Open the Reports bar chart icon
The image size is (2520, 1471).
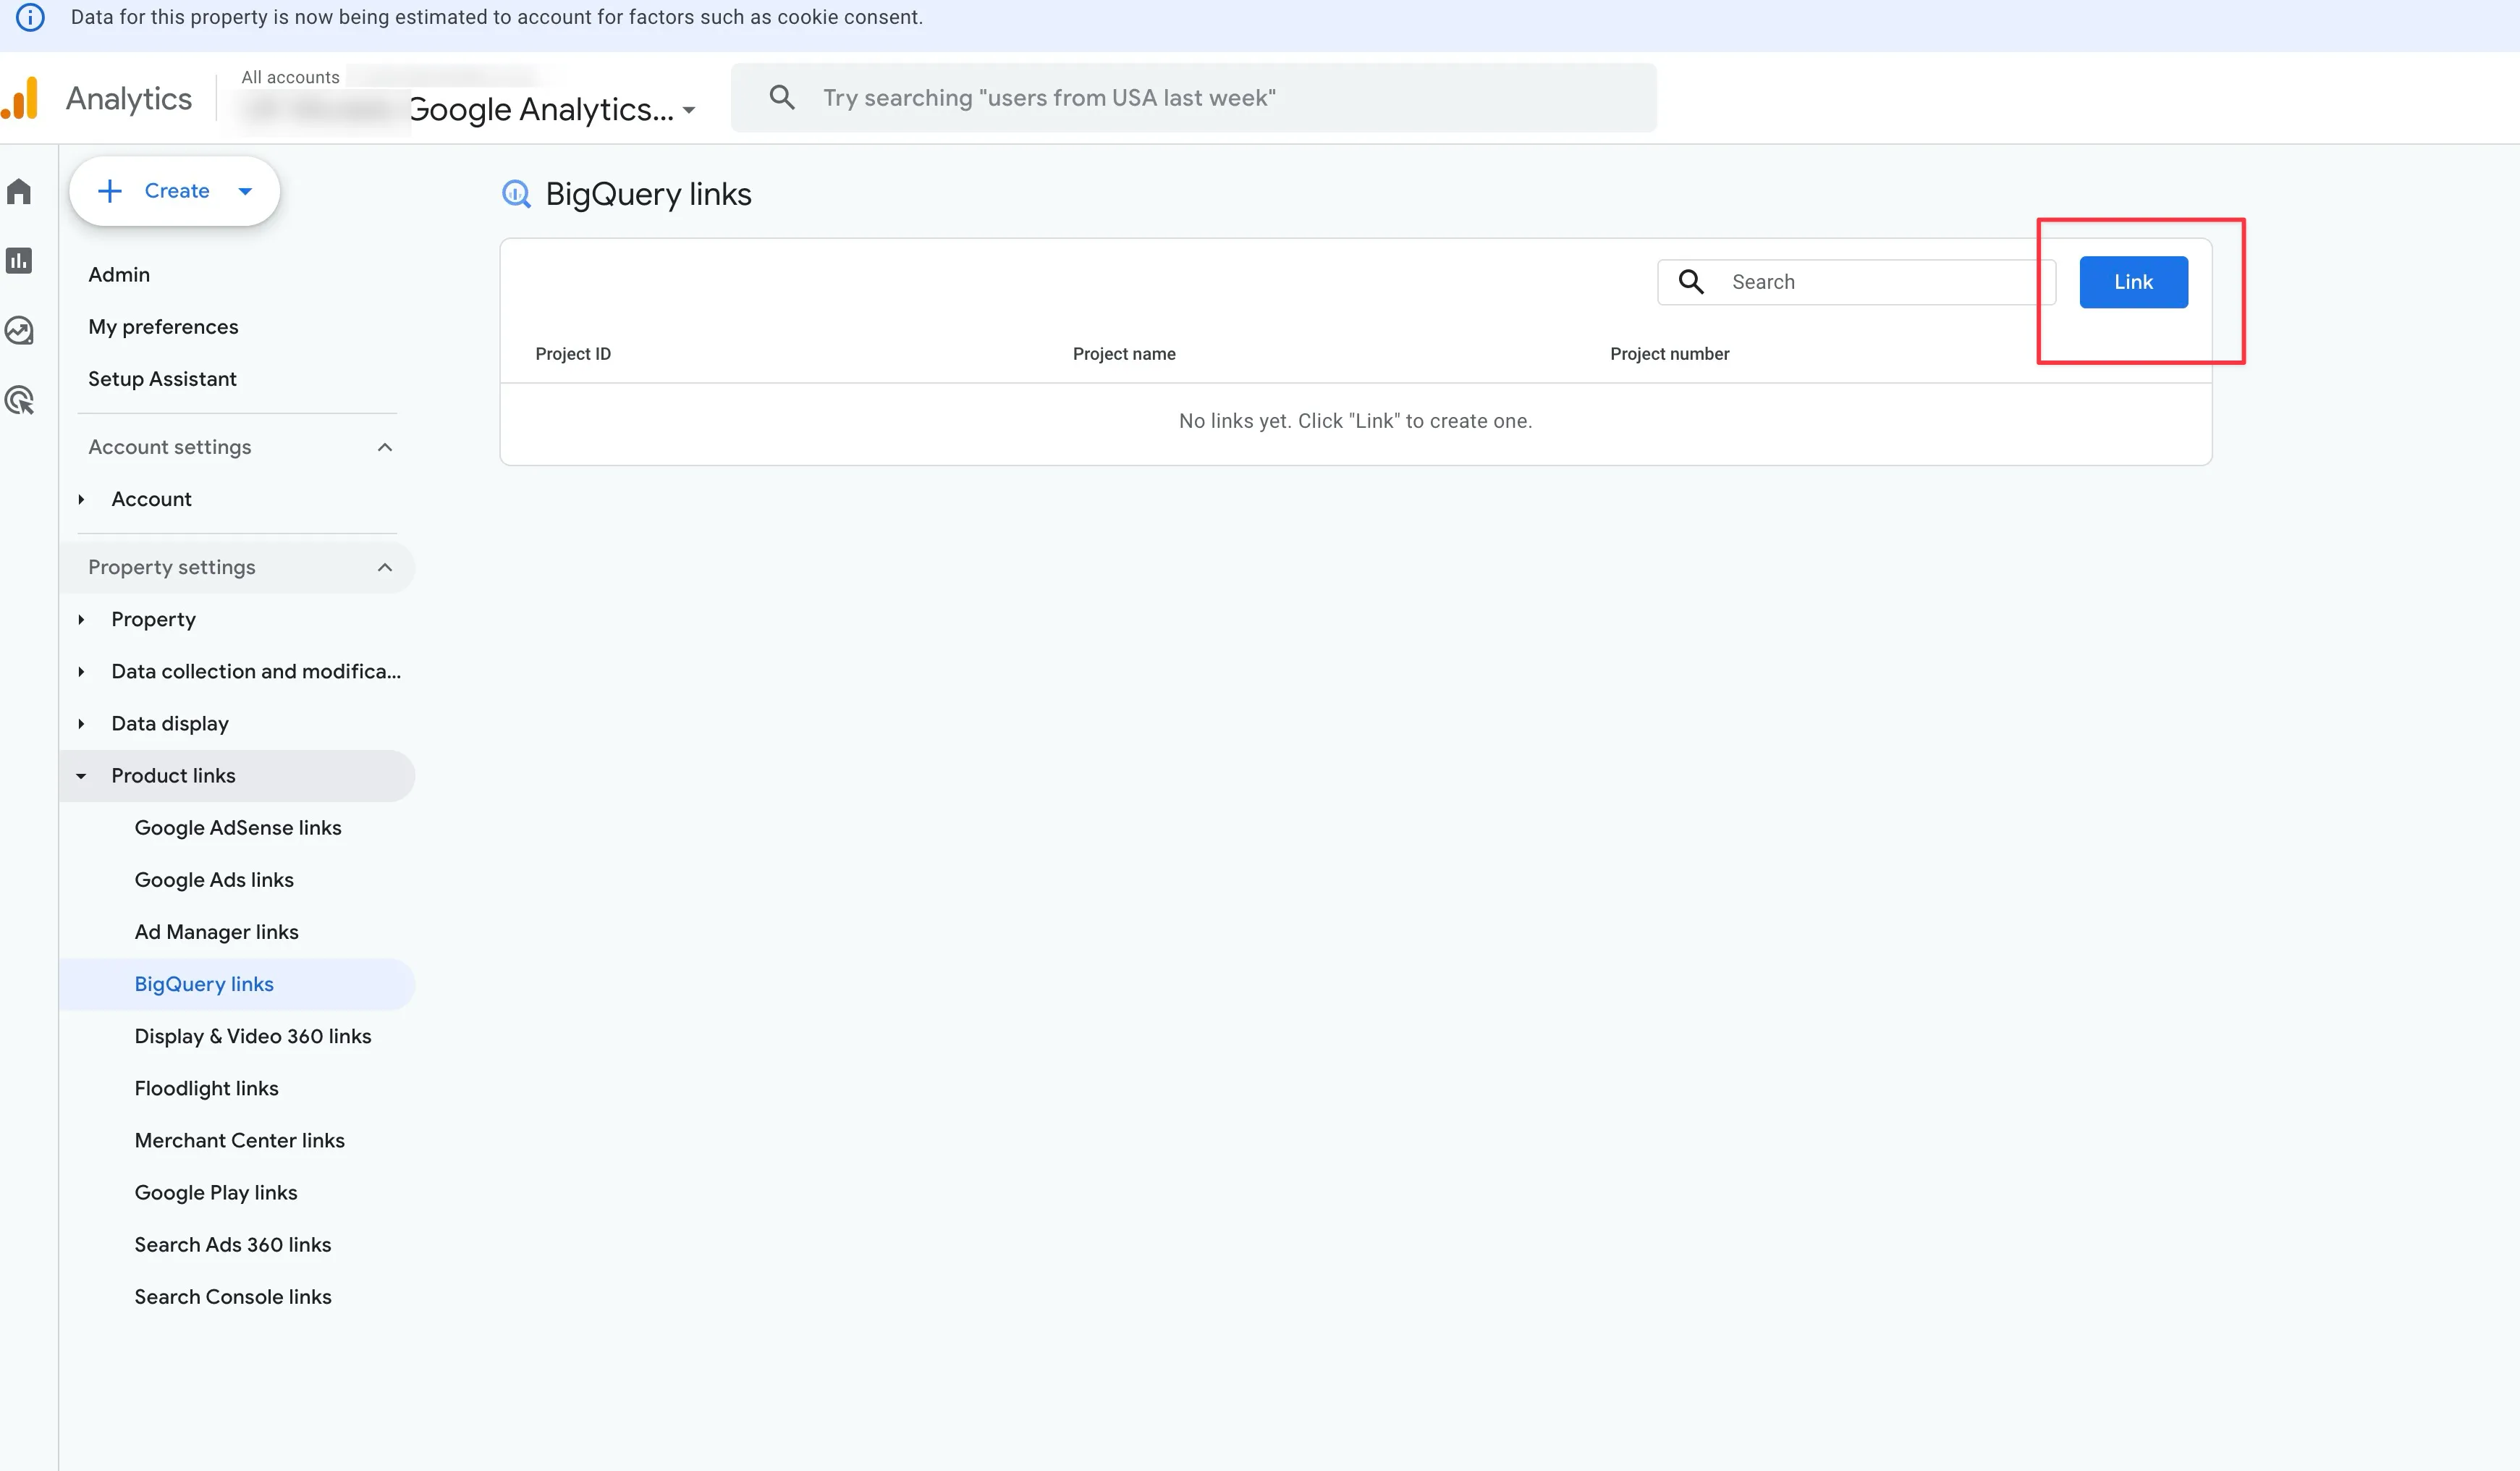19,261
